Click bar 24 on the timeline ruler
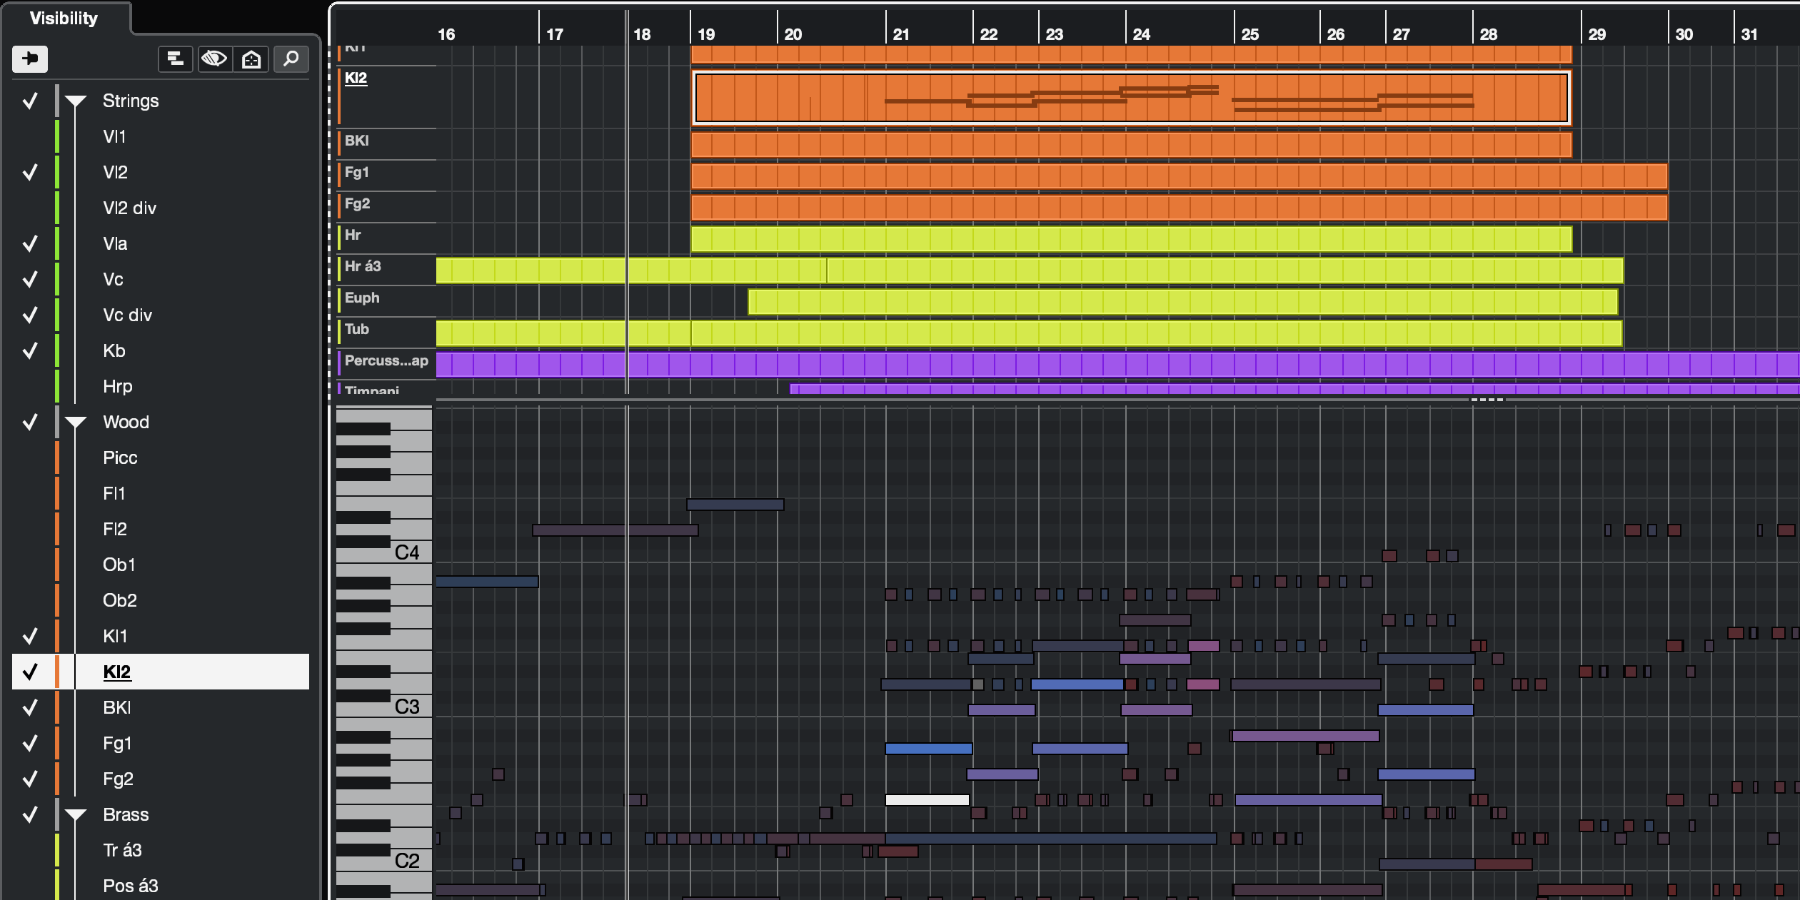The height and width of the screenshot is (900, 1800). click(x=1140, y=33)
